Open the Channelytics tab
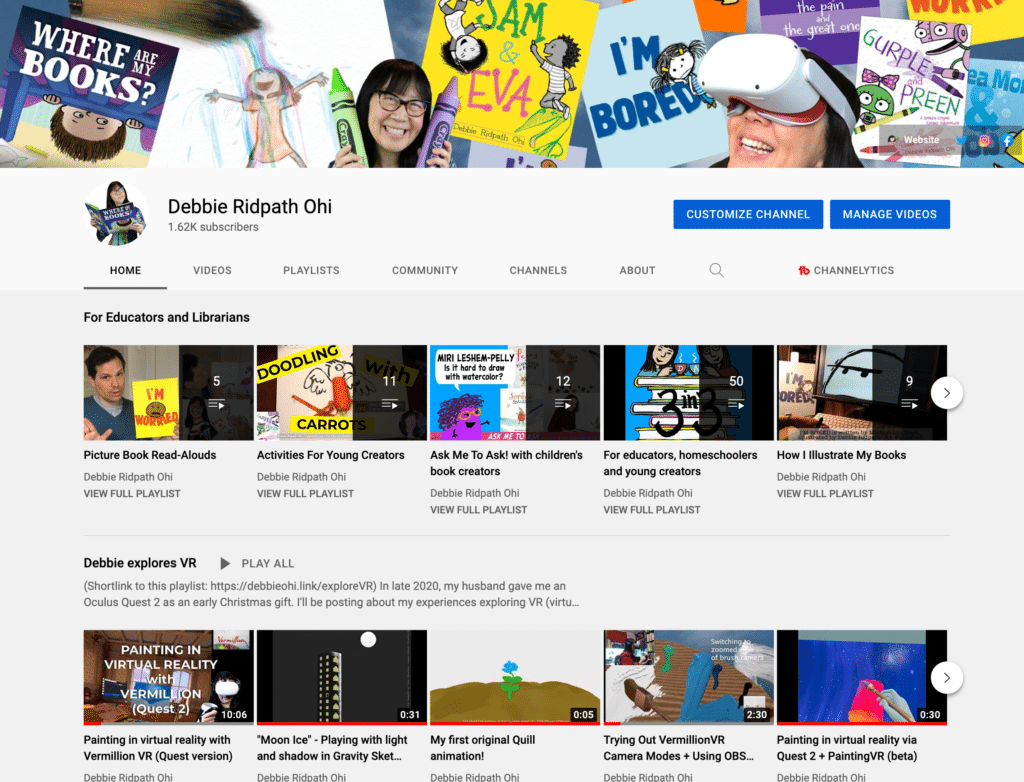The width and height of the screenshot is (1024, 782). tap(846, 270)
